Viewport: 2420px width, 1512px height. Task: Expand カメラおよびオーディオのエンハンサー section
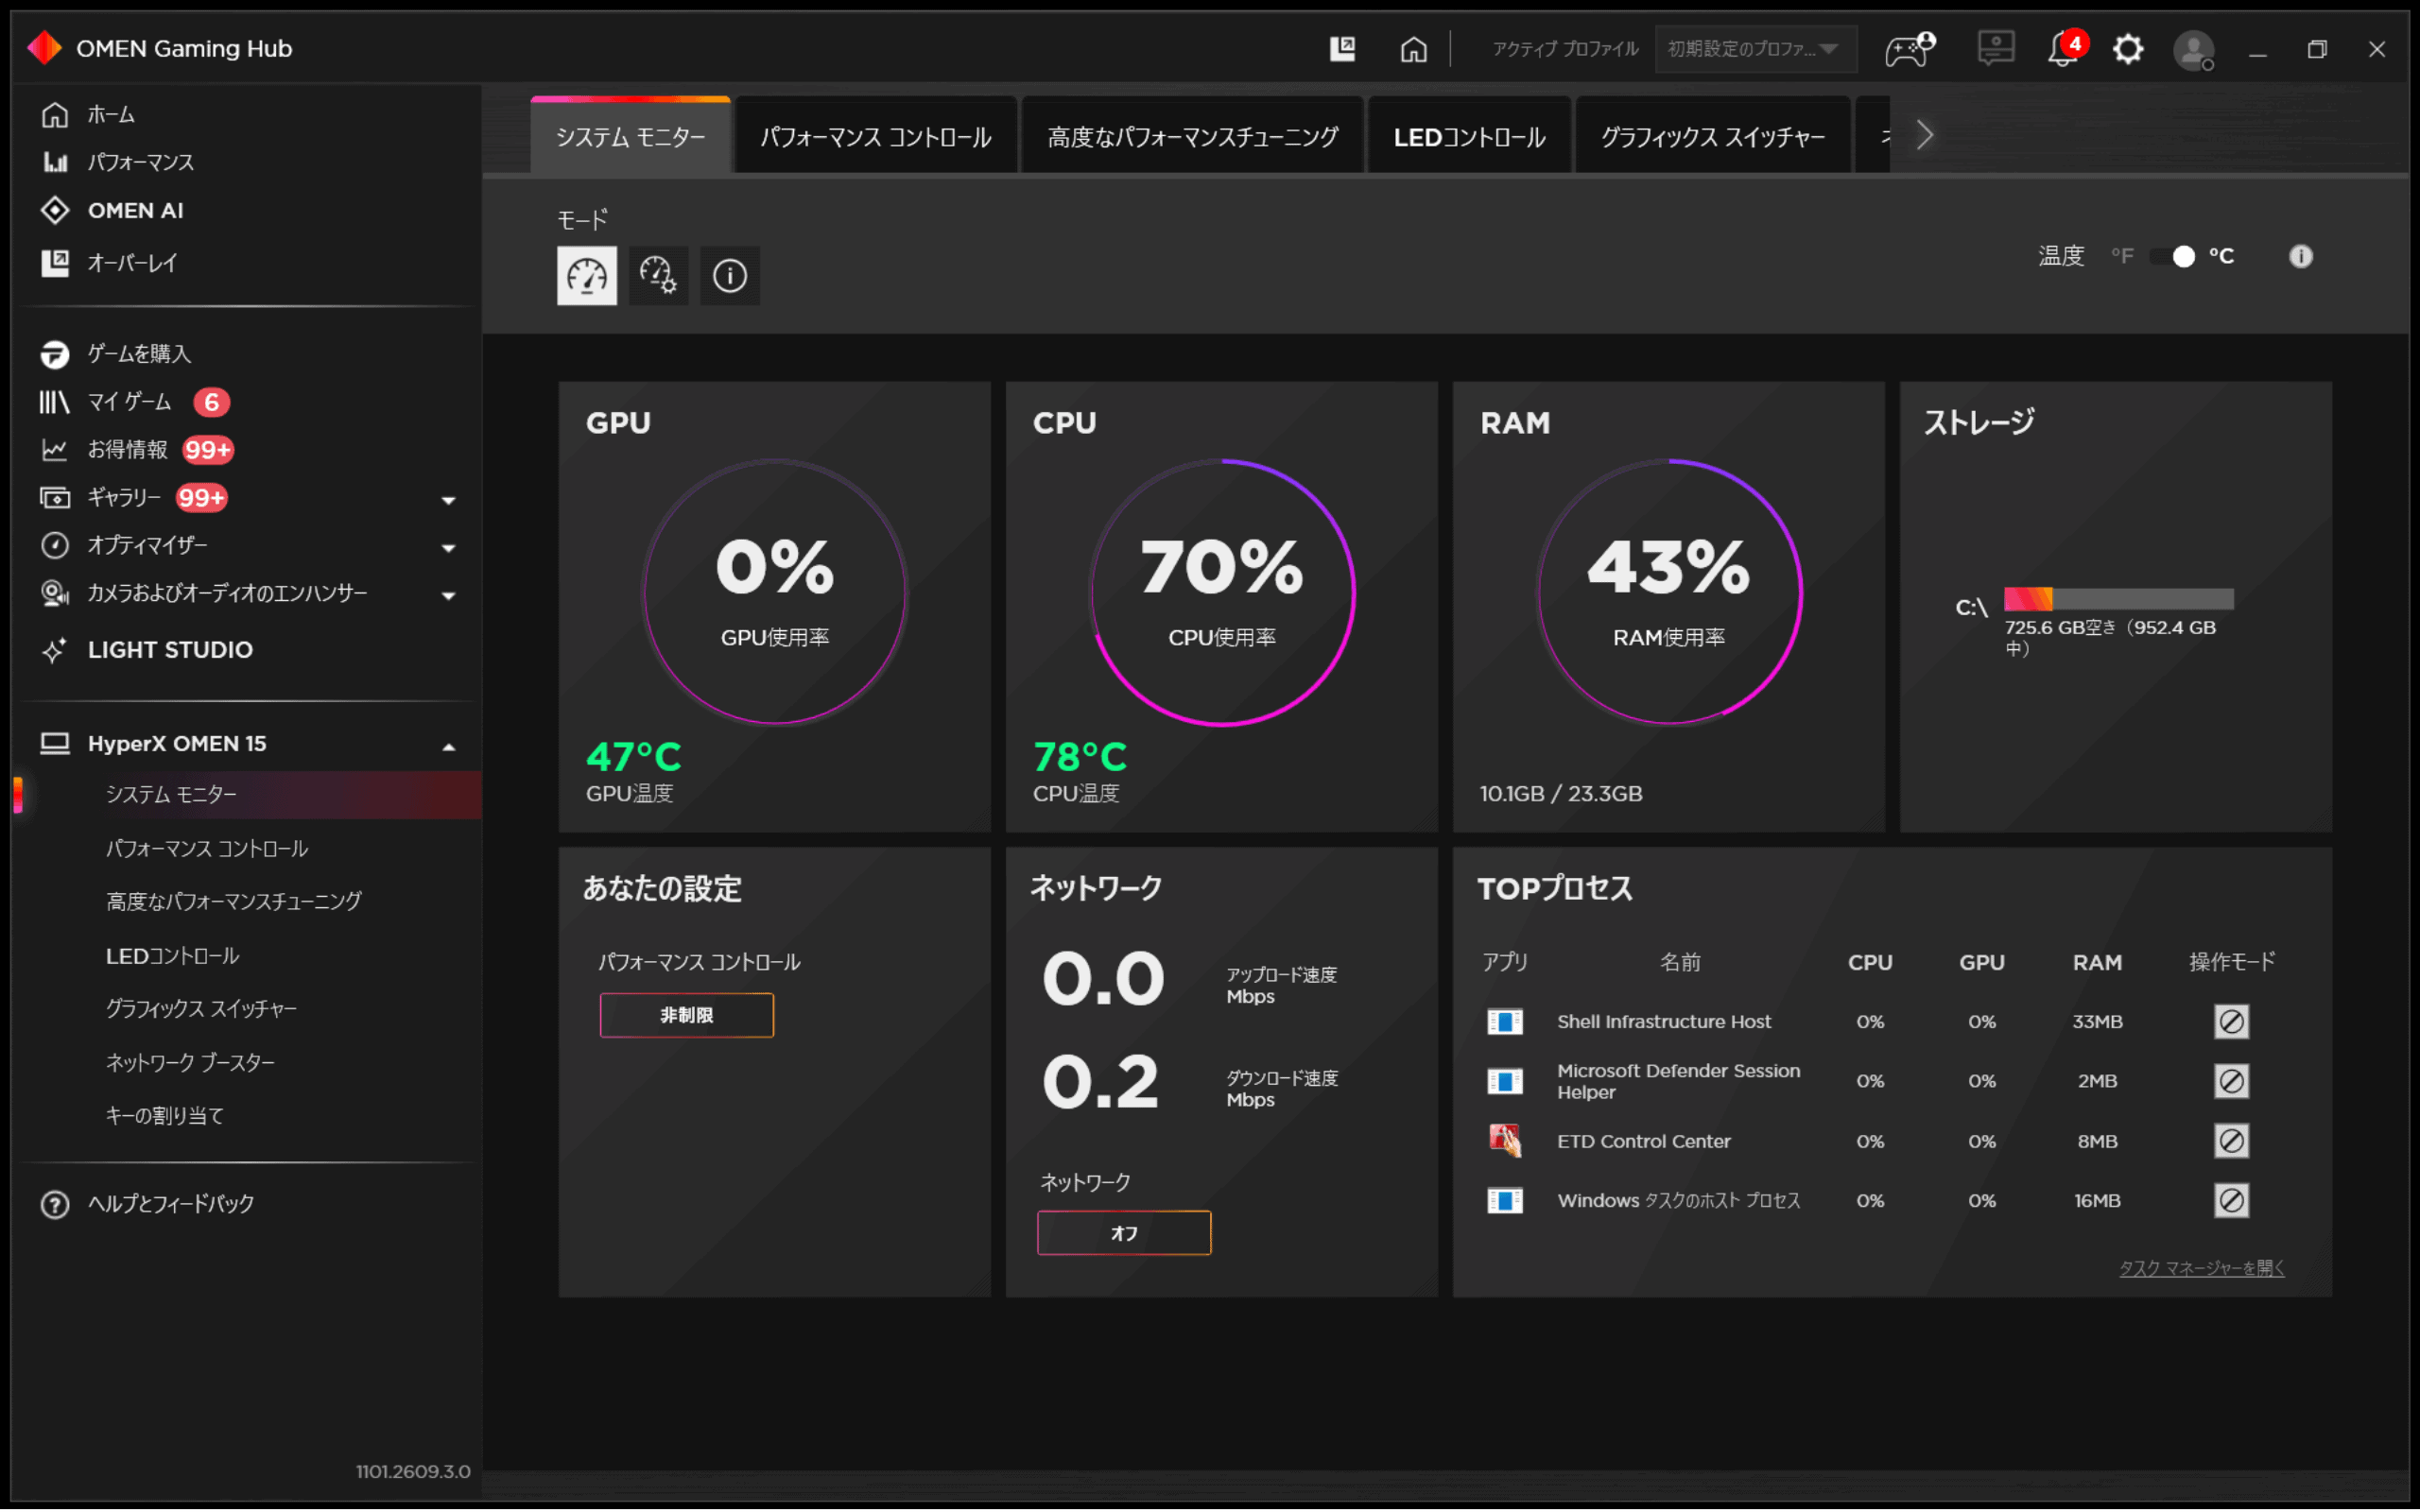click(x=448, y=595)
